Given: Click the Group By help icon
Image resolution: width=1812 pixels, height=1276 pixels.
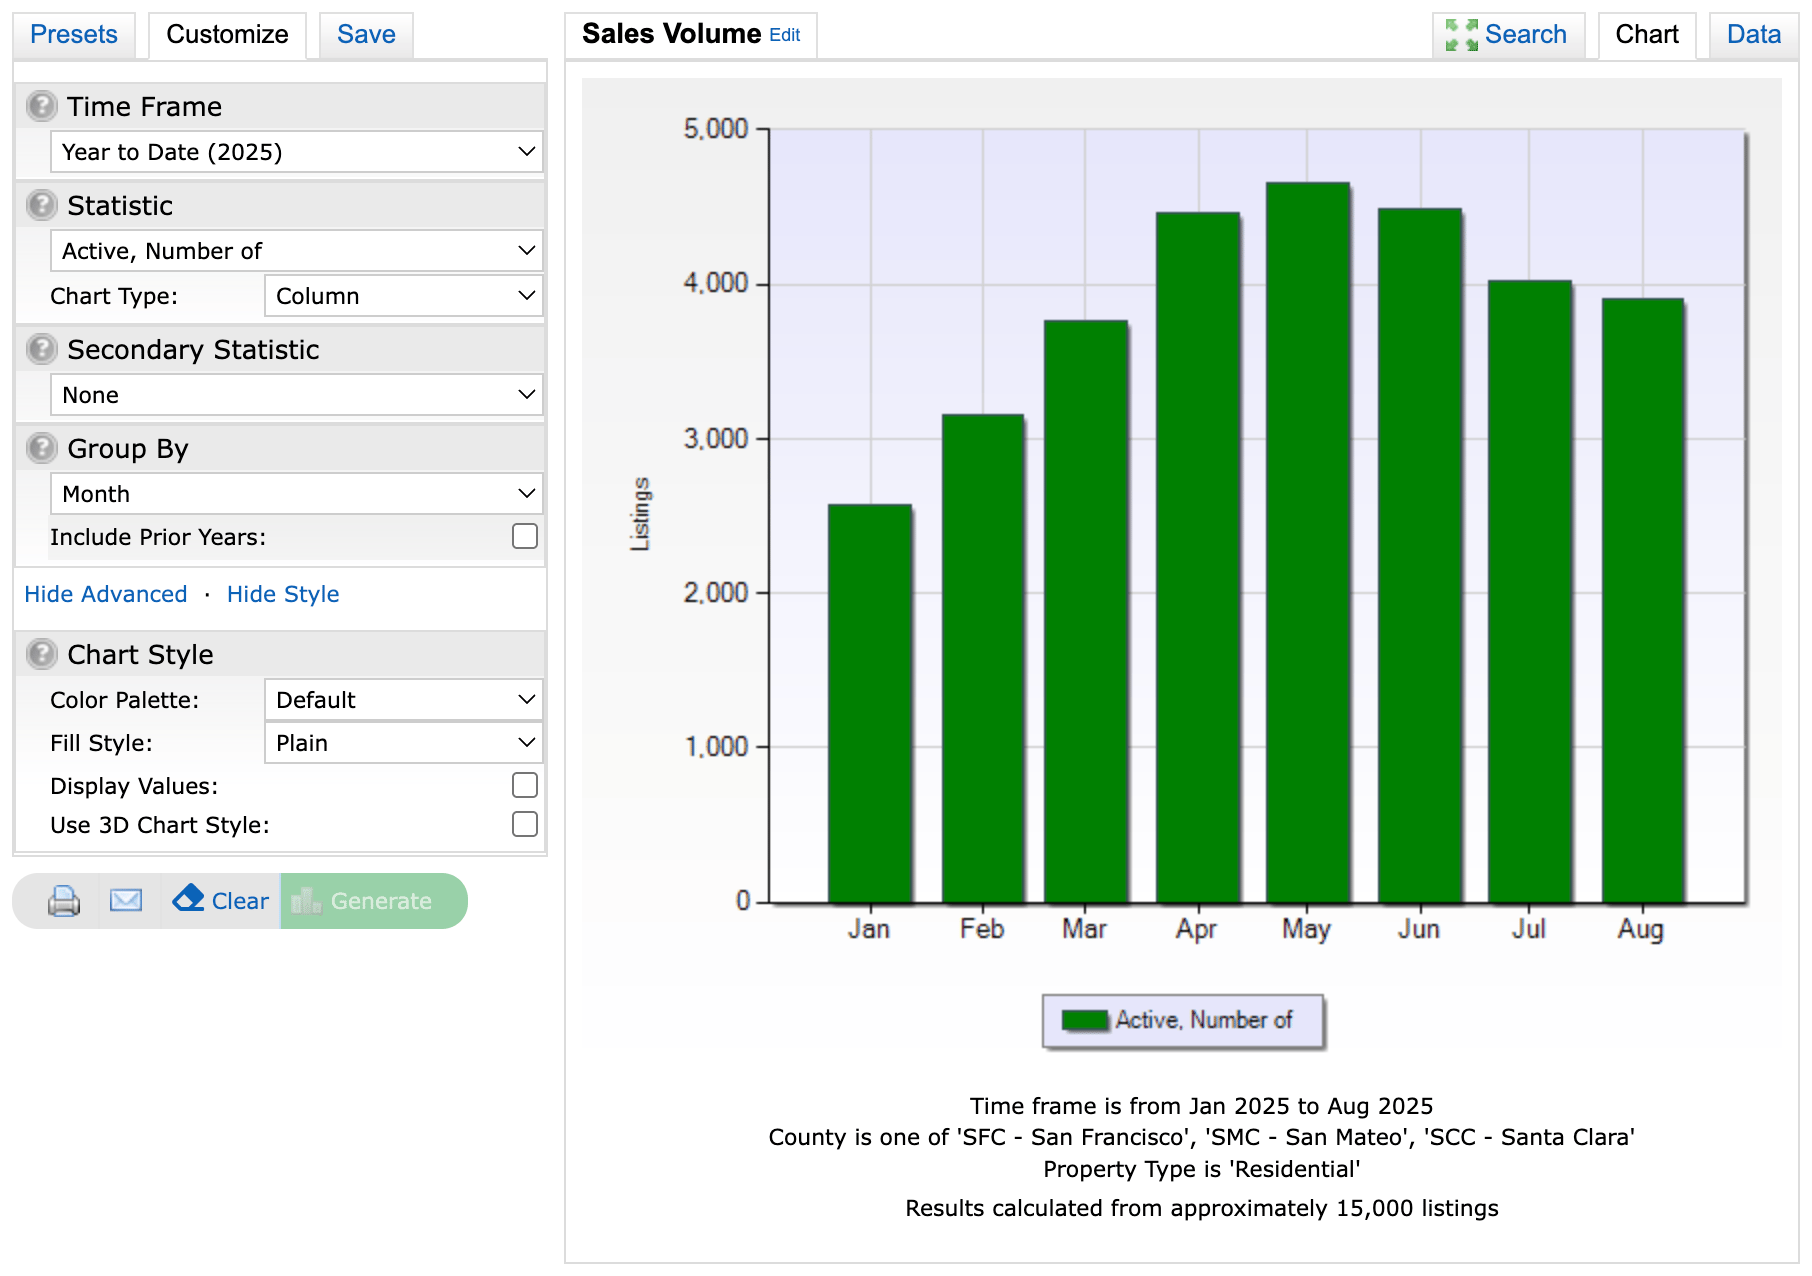Looking at the screenshot, I should click(x=41, y=448).
